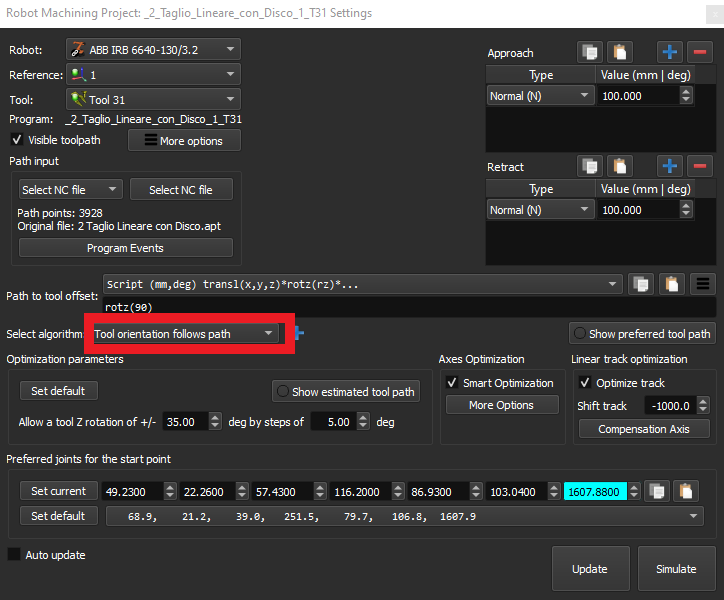
Task: Open the More options menu button
Action: [184, 141]
